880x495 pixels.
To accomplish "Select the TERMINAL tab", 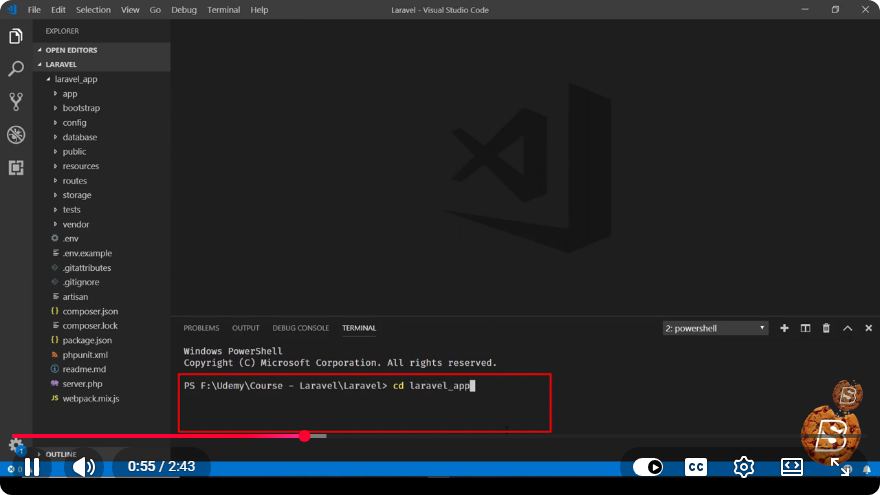I will click(359, 328).
